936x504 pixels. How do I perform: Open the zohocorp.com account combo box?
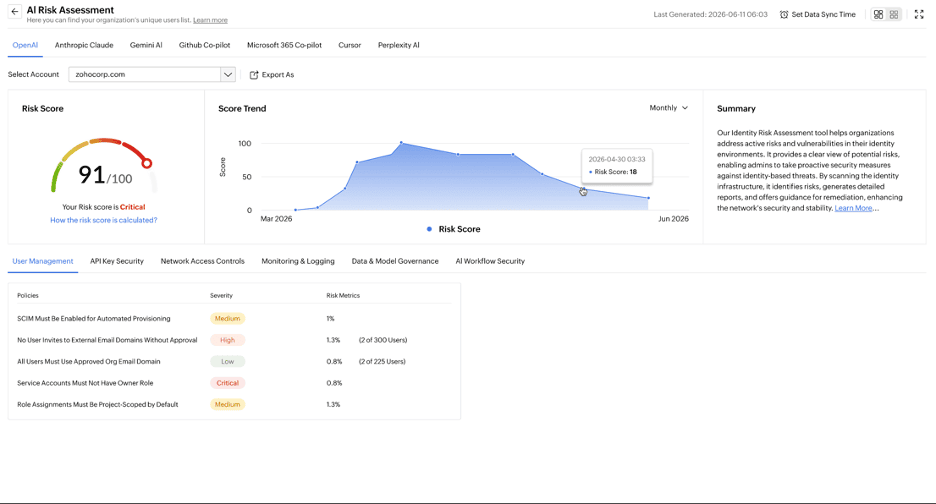[152, 75]
